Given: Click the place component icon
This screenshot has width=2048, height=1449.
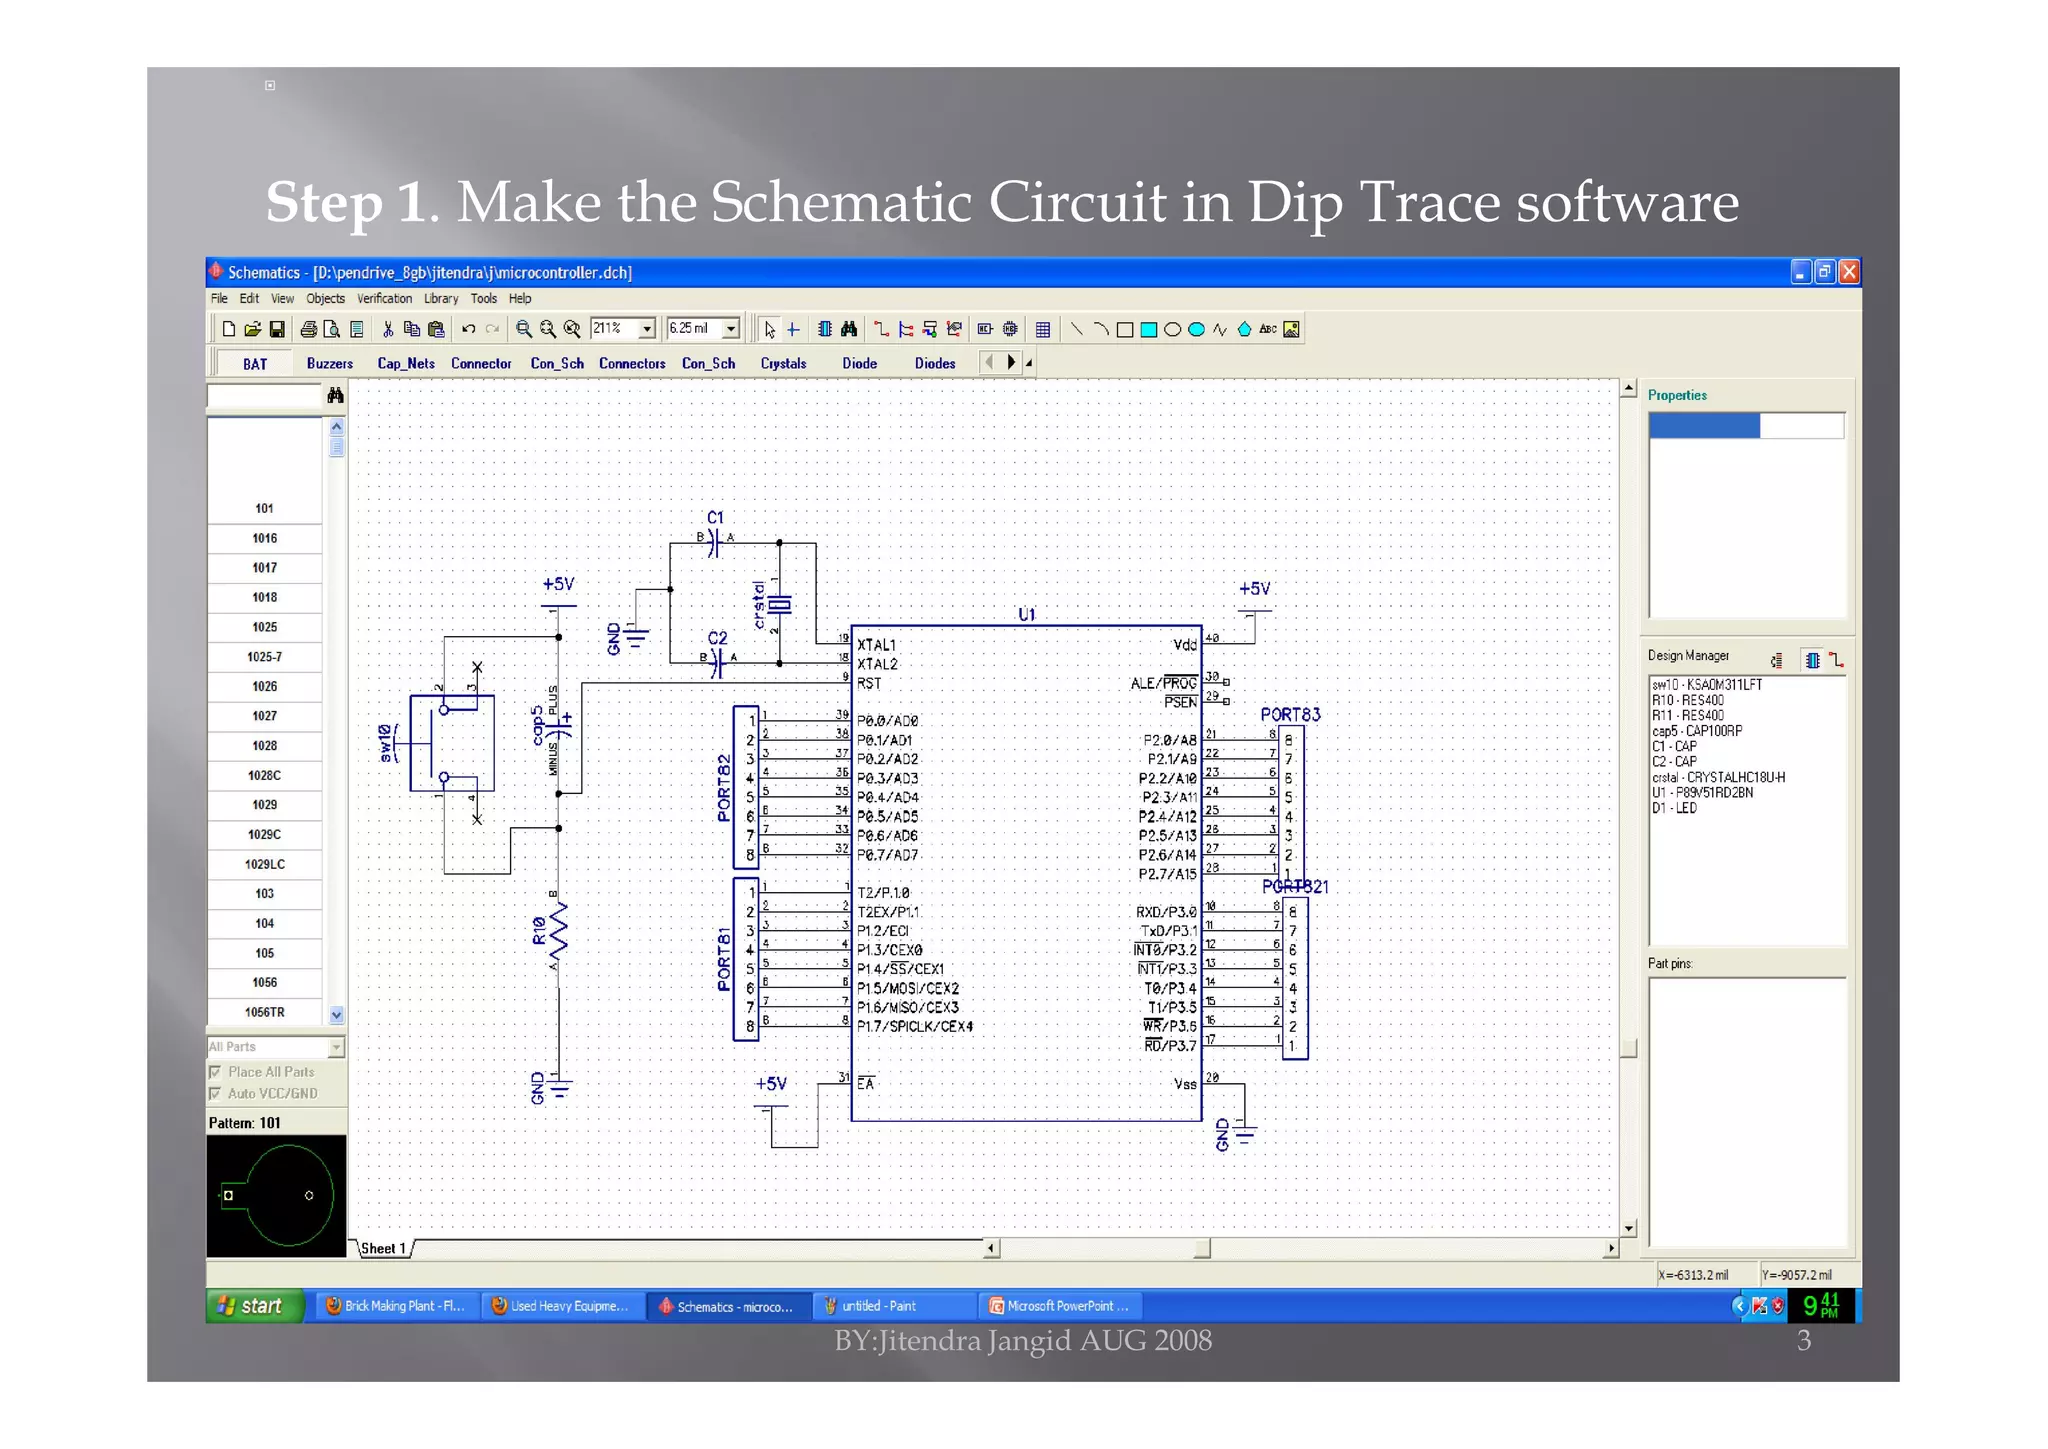Looking at the screenshot, I should (825, 329).
